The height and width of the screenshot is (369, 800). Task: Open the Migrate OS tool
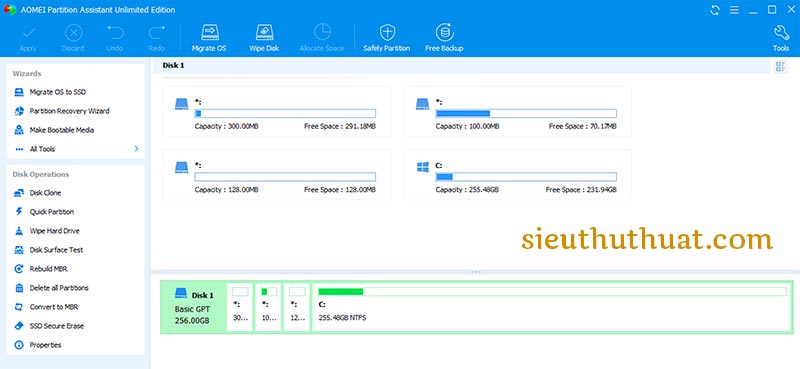209,38
